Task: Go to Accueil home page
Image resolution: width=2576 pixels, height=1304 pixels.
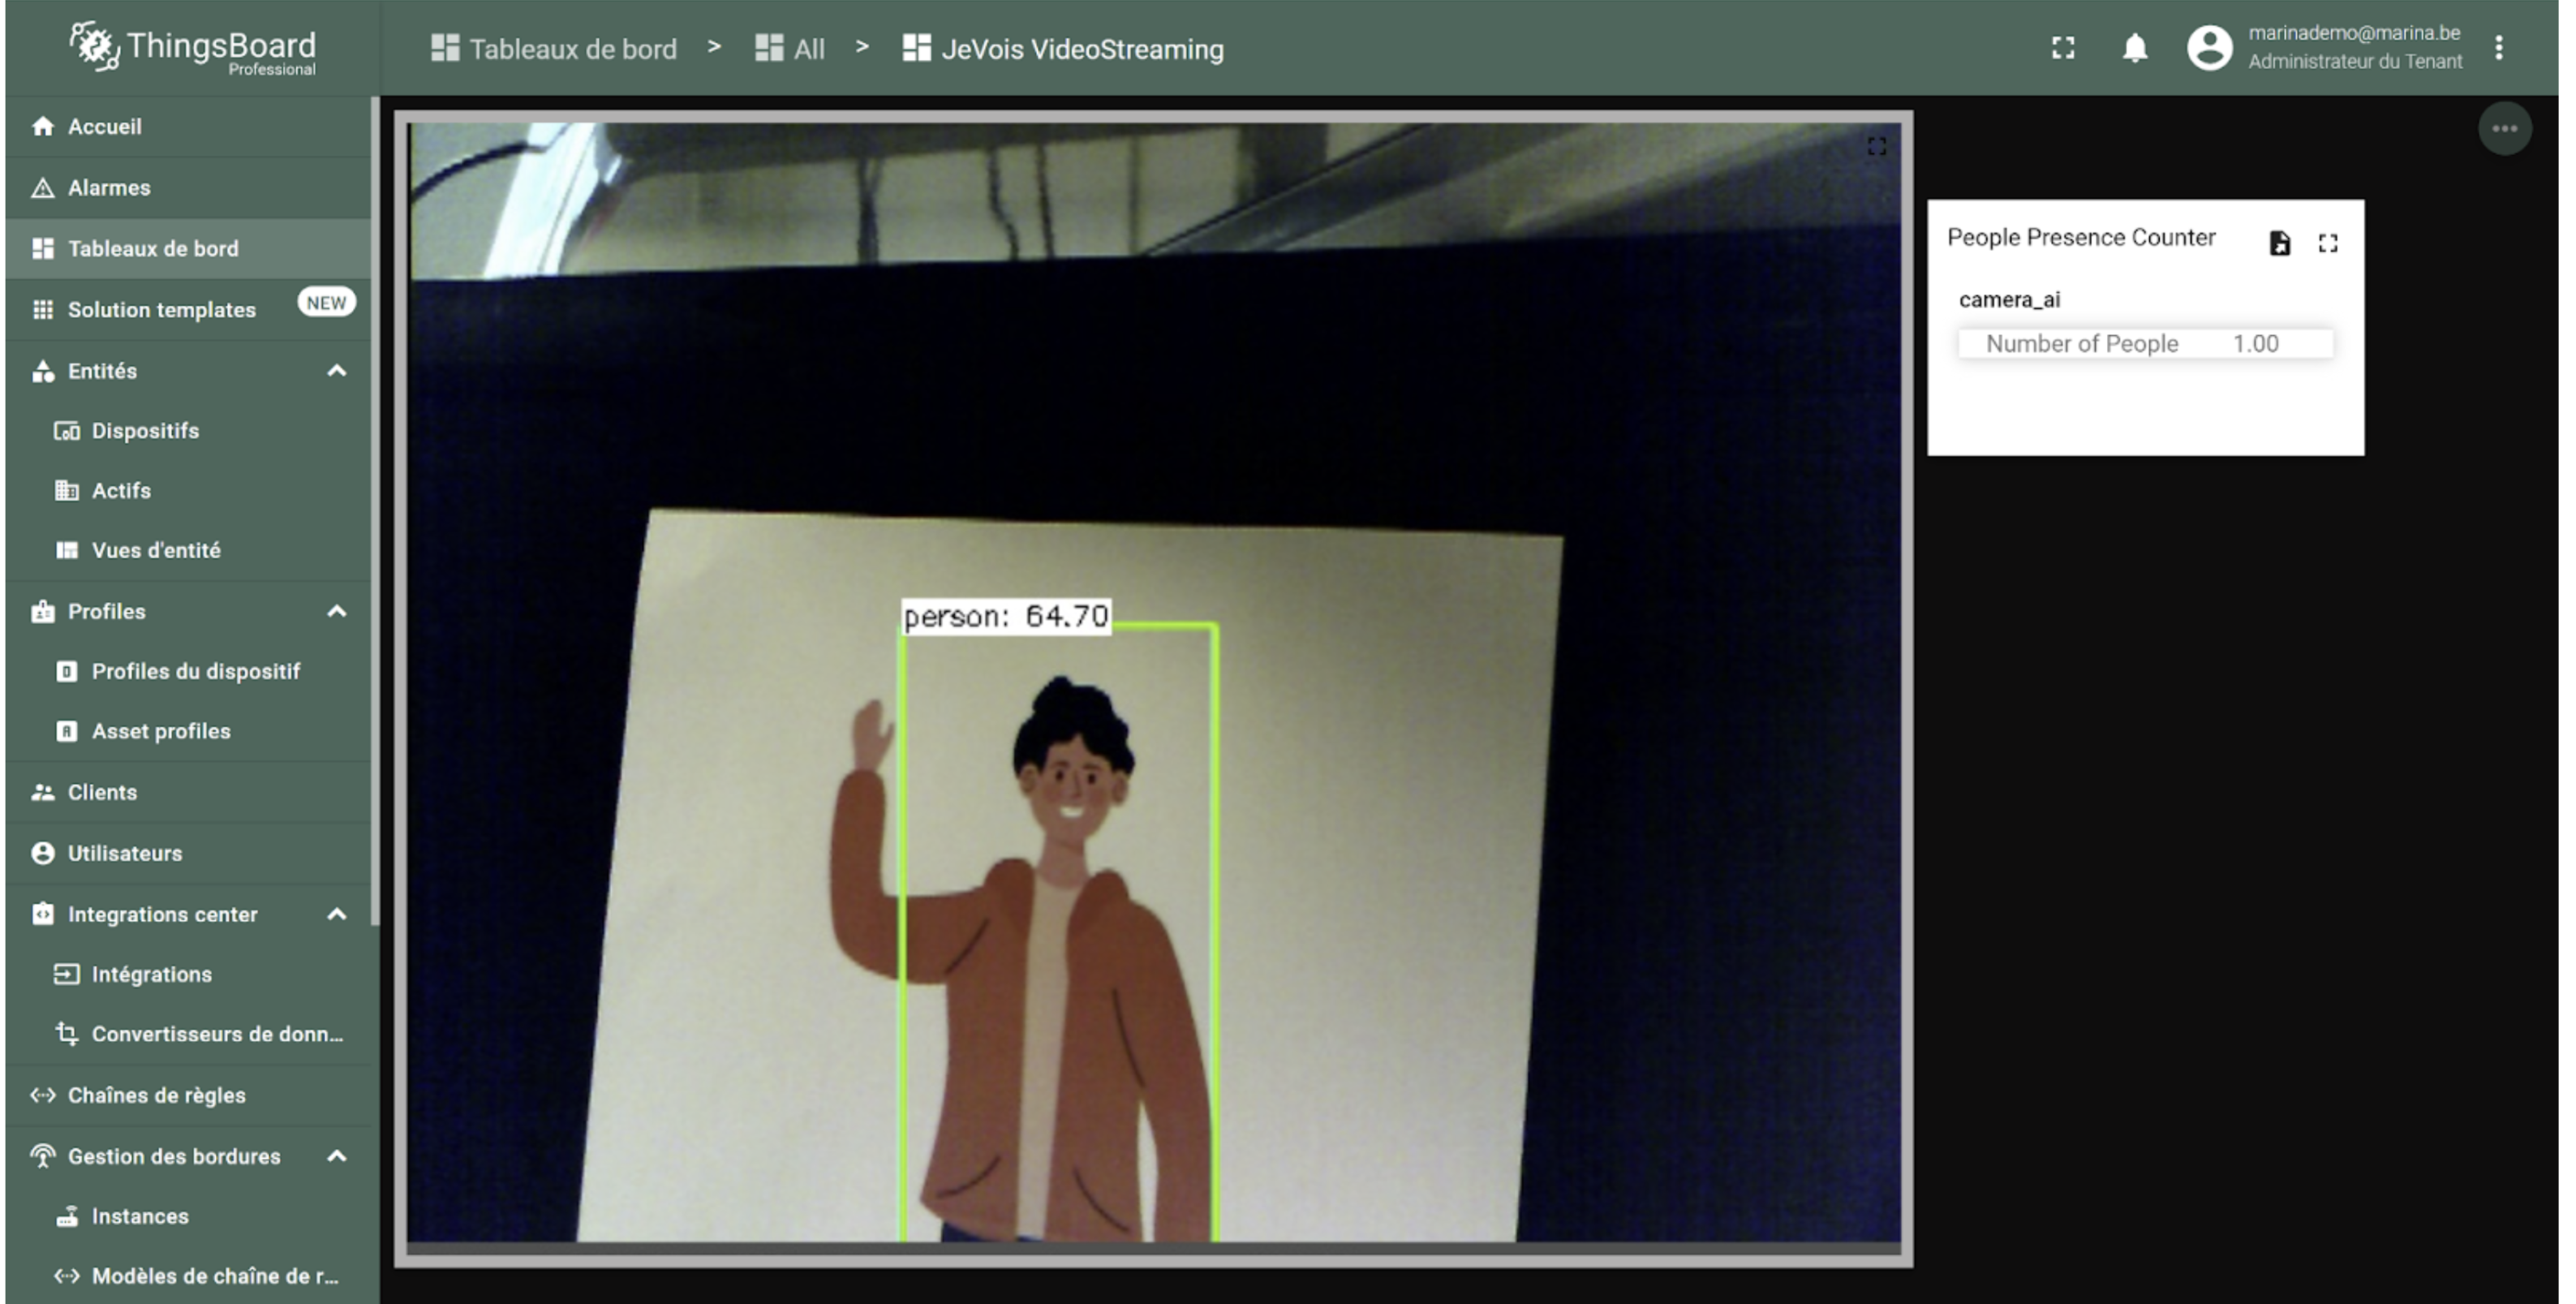Action: [104, 126]
